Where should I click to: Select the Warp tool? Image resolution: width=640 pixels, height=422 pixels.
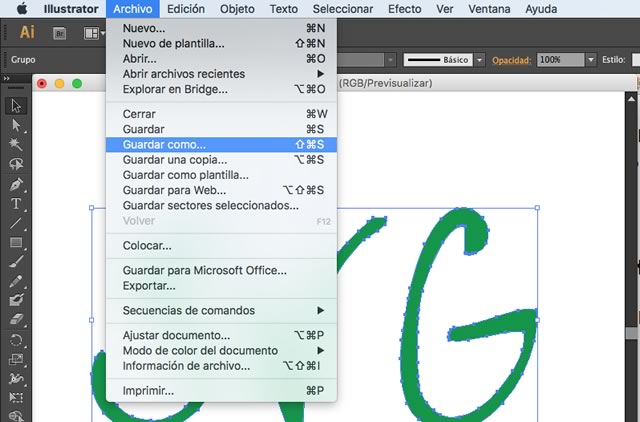tap(16, 378)
